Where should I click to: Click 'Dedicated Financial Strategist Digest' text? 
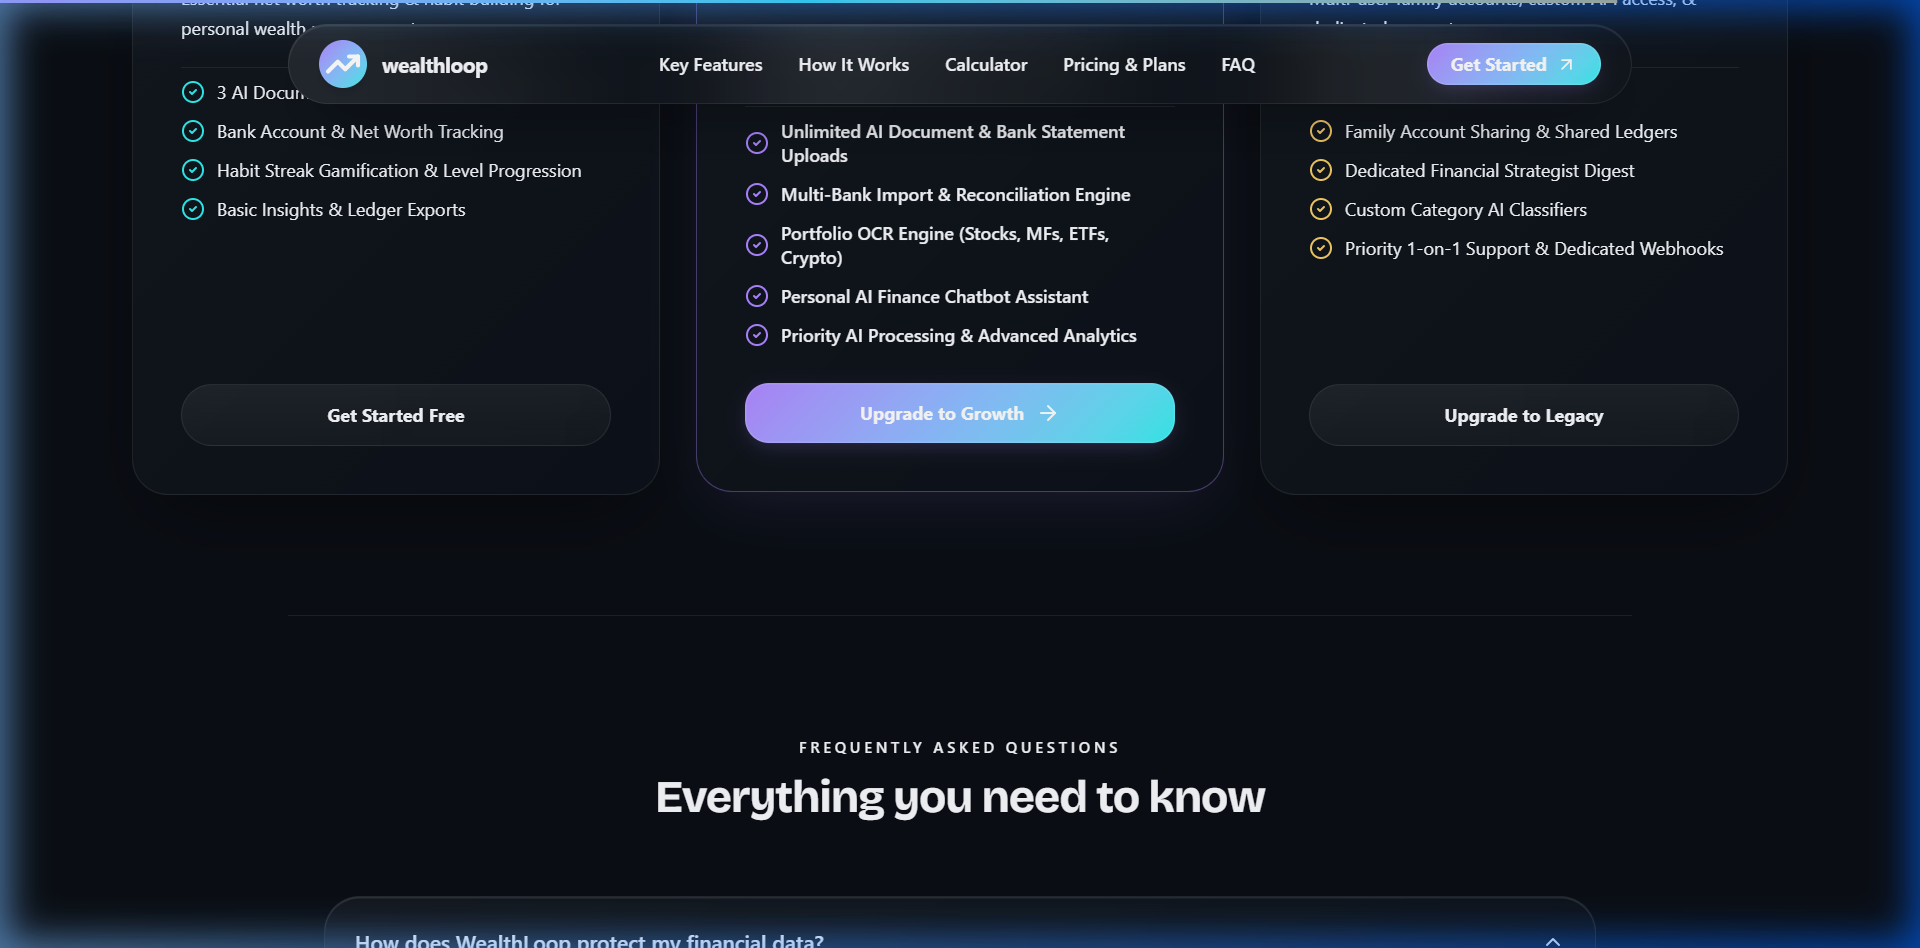(x=1489, y=170)
